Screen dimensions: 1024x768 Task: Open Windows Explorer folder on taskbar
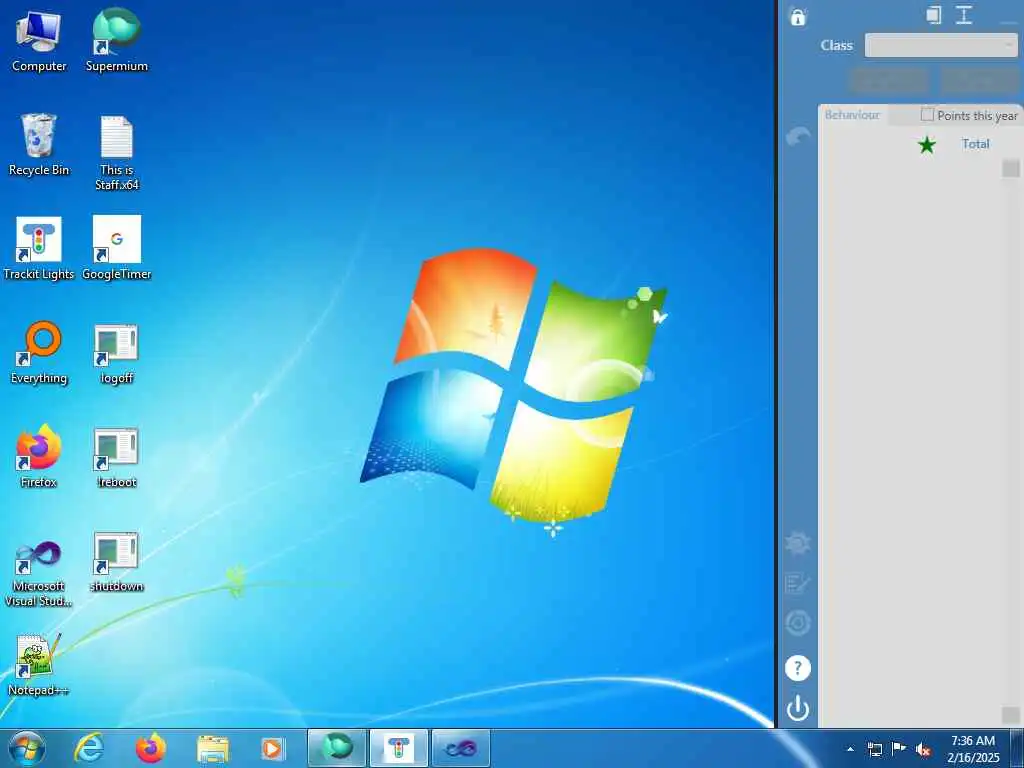coord(213,749)
